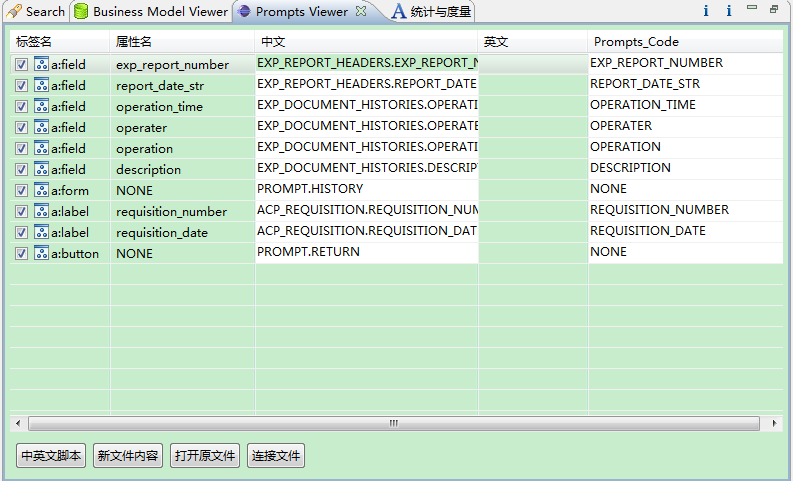Image resolution: width=793 pixels, height=481 pixels.
Task: Uncheck the report_date_str row checkbox
Action: pyautogui.click(x=22, y=85)
